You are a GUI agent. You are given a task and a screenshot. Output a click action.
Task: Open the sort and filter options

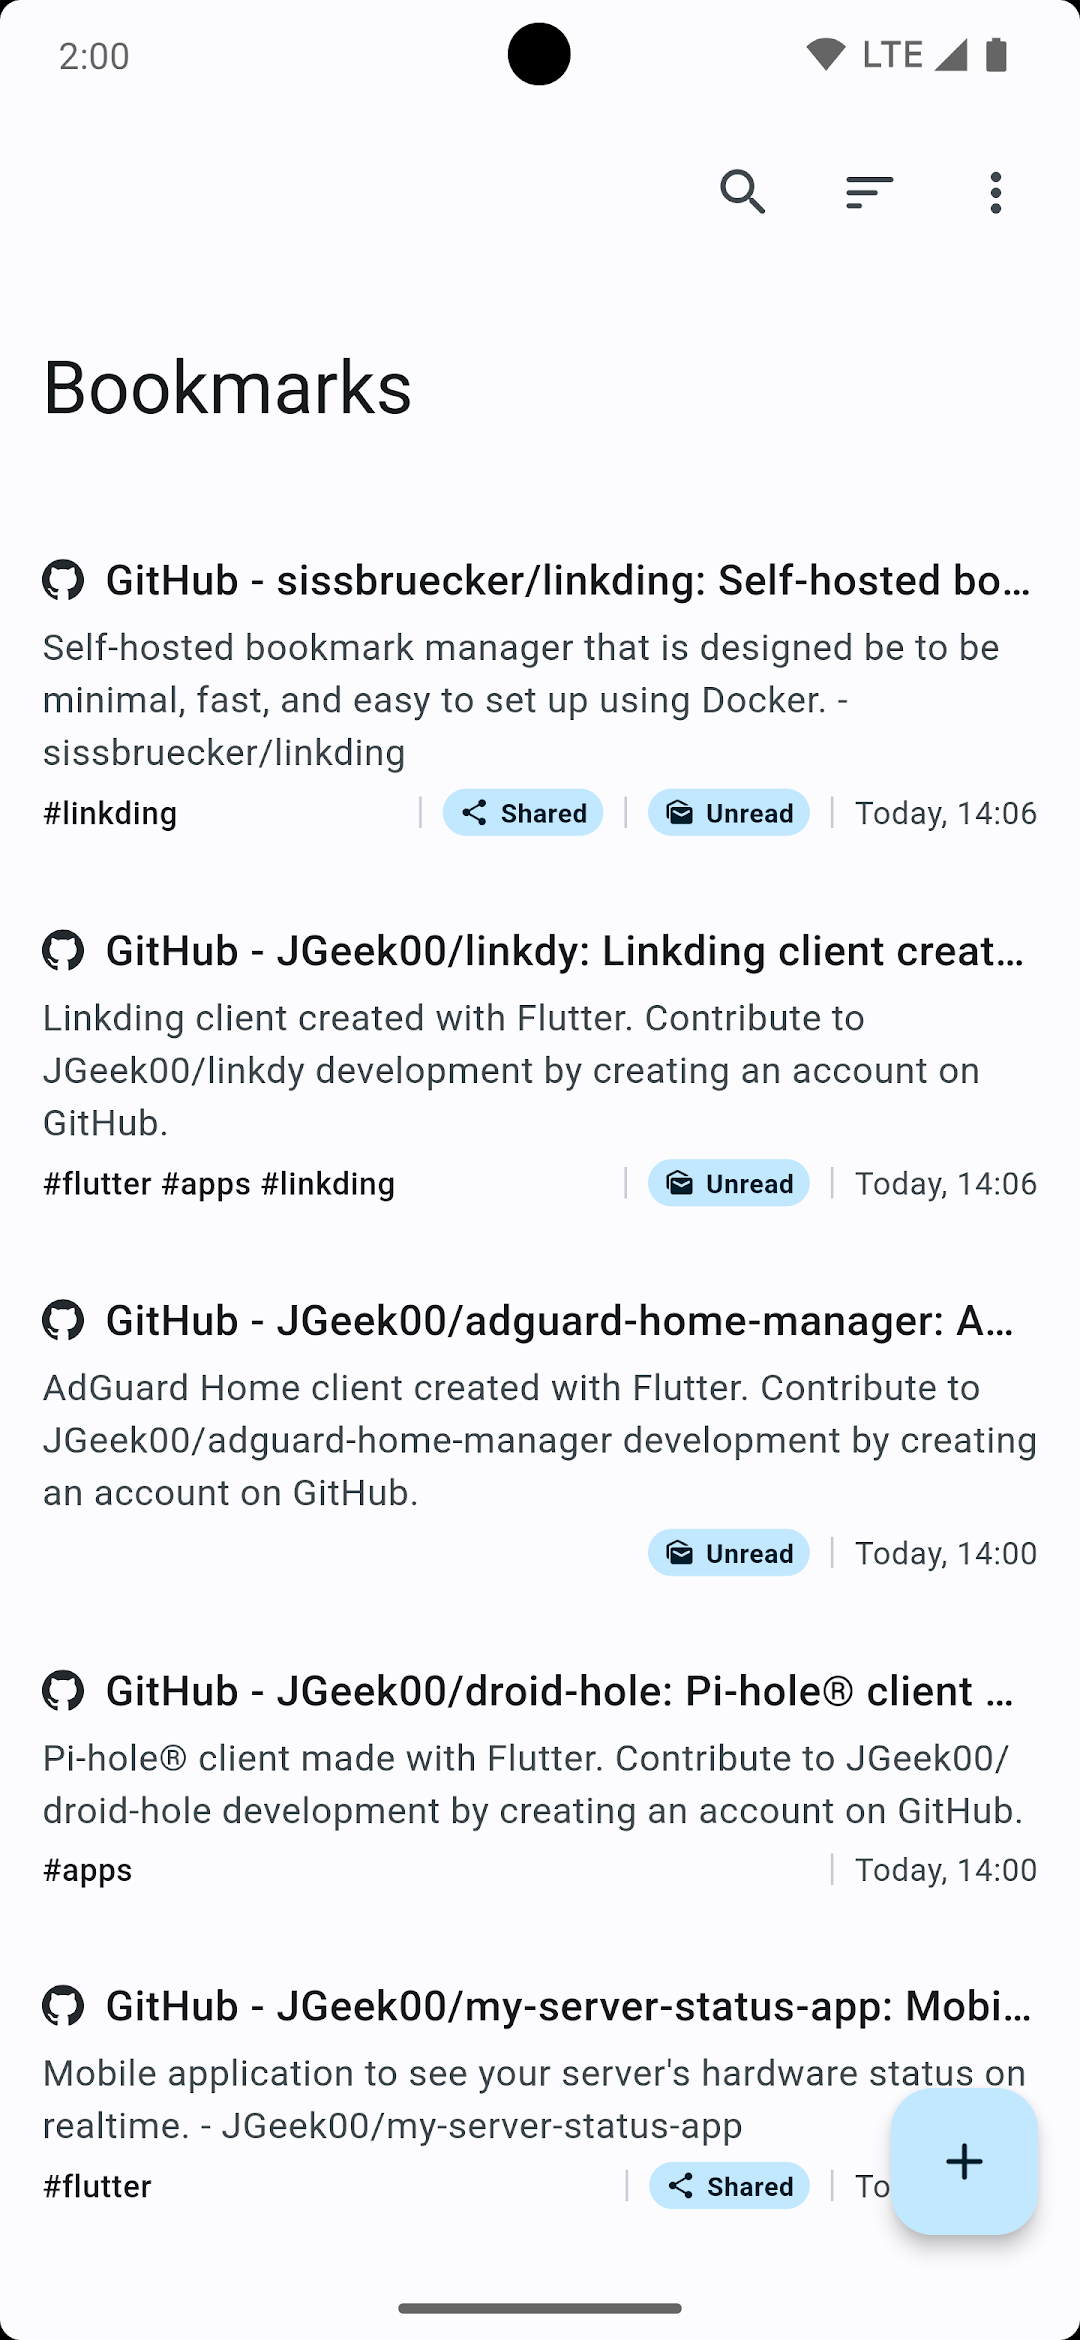pos(869,192)
